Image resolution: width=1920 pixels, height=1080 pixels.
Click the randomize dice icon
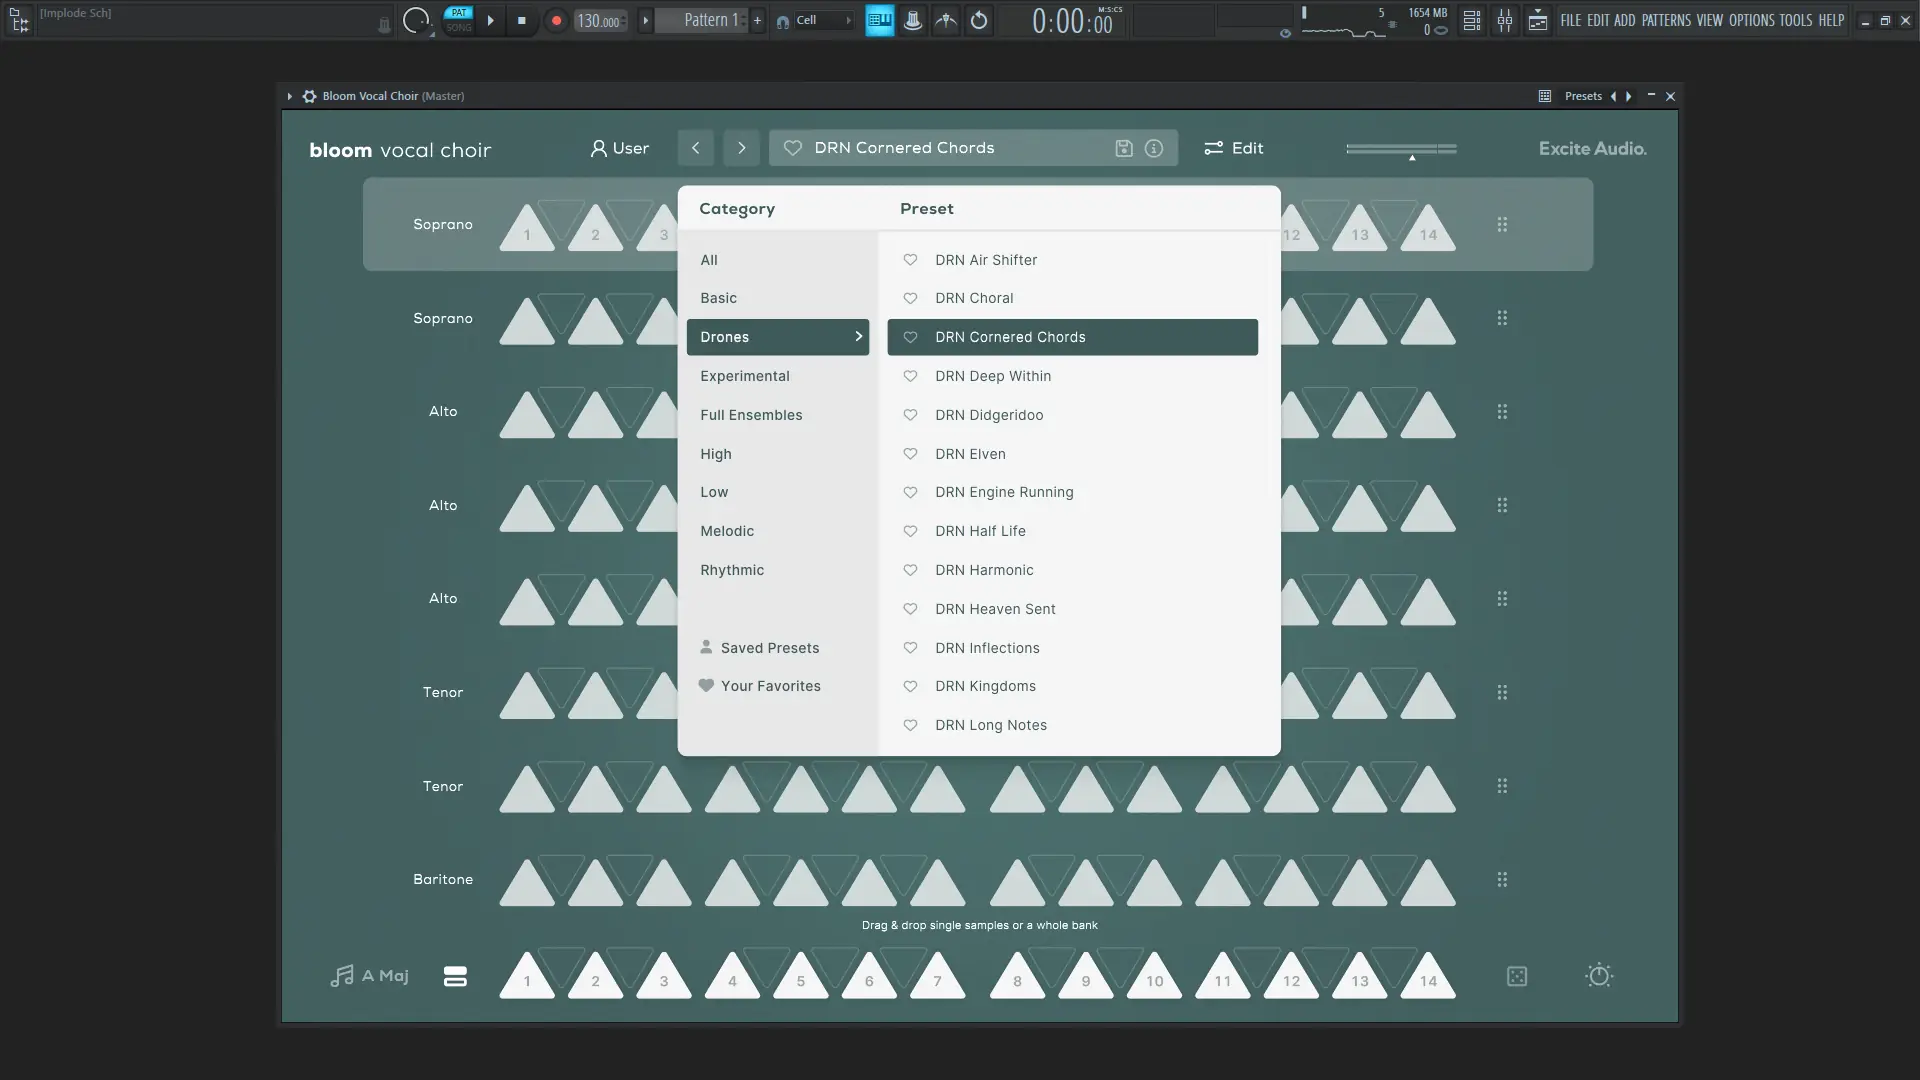click(x=1517, y=976)
